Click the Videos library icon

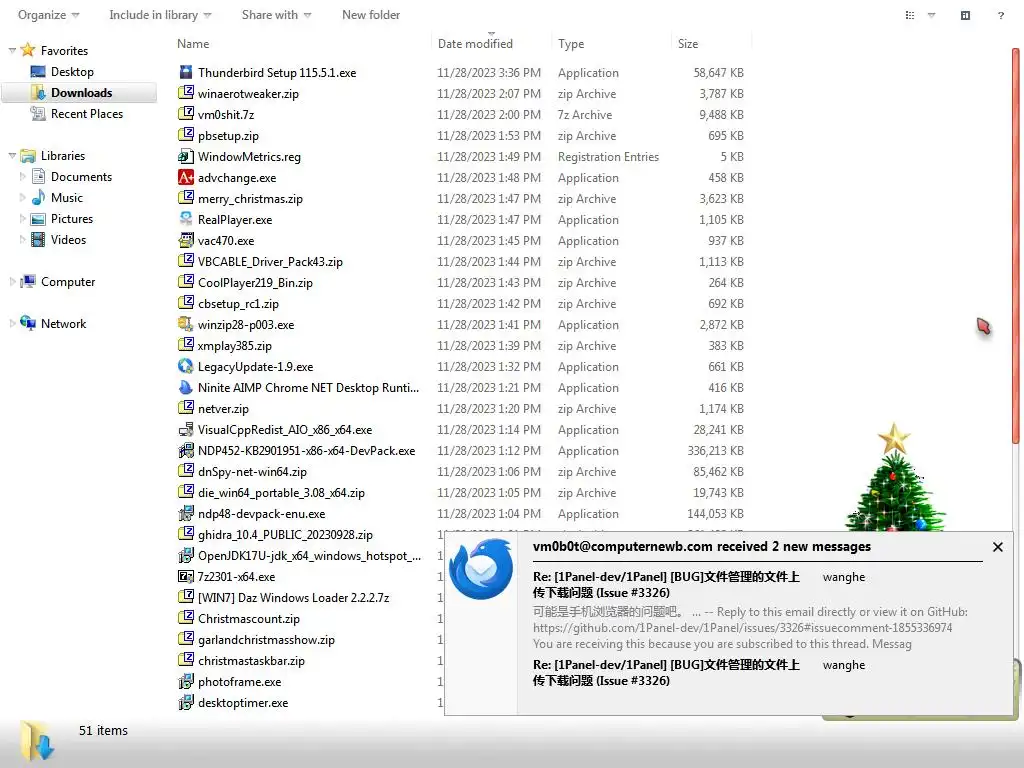(39, 239)
